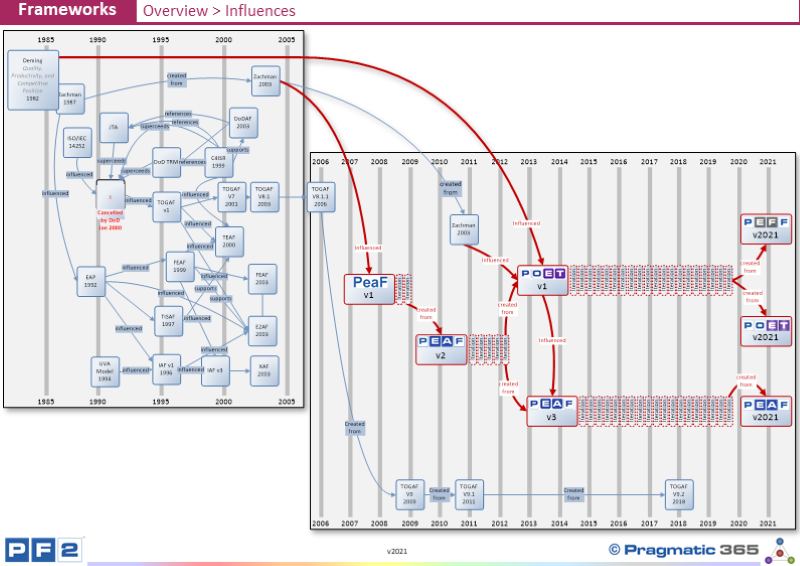The image size is (800, 566).
Task: Click the C4ISR 1999 node
Action: click(x=218, y=162)
